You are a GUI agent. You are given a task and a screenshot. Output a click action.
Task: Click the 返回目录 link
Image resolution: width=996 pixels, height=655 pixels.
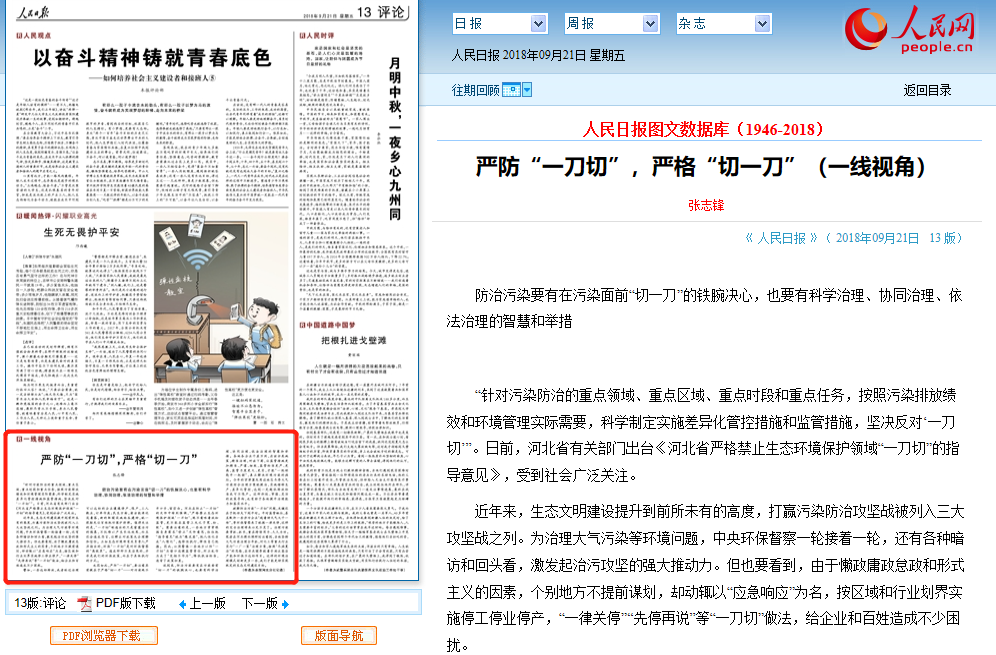tap(927, 90)
